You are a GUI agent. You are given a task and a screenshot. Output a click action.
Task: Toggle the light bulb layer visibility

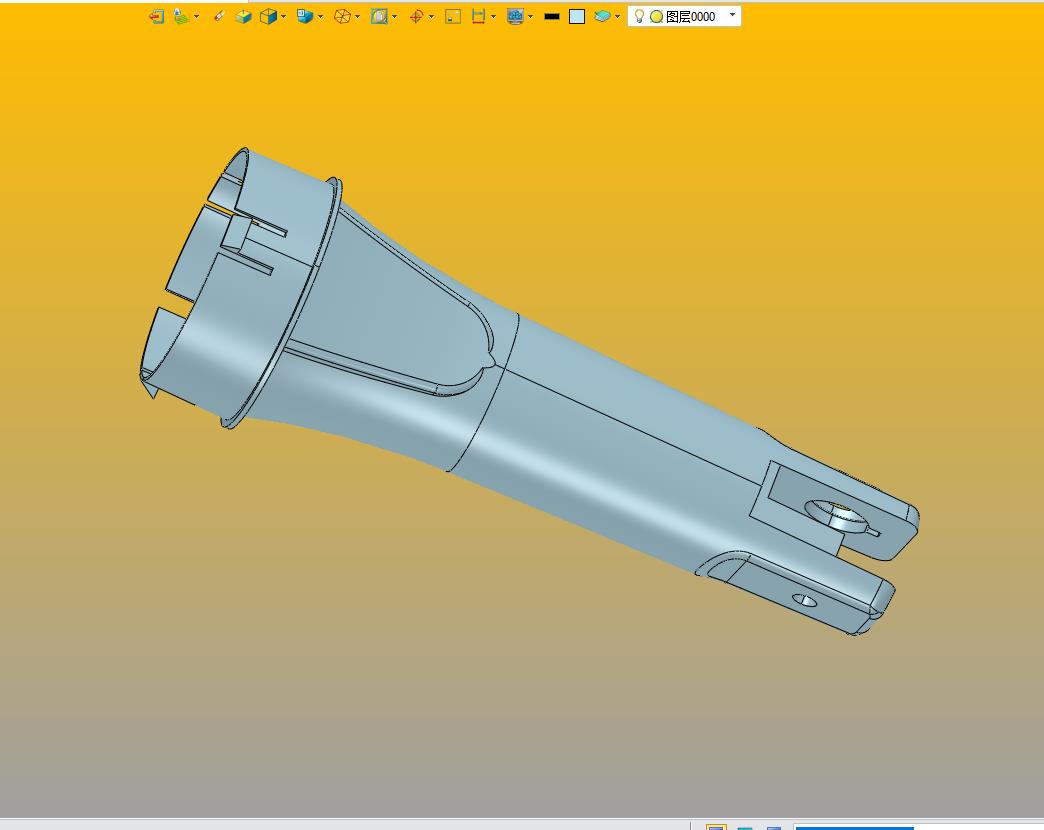pos(639,16)
